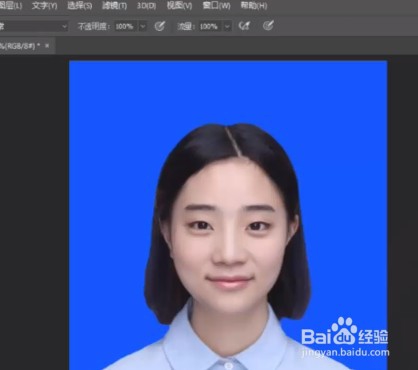Open the 不透明度 slider dropdown arrow
Image resolution: width=418 pixels, height=370 pixels.
click(143, 26)
